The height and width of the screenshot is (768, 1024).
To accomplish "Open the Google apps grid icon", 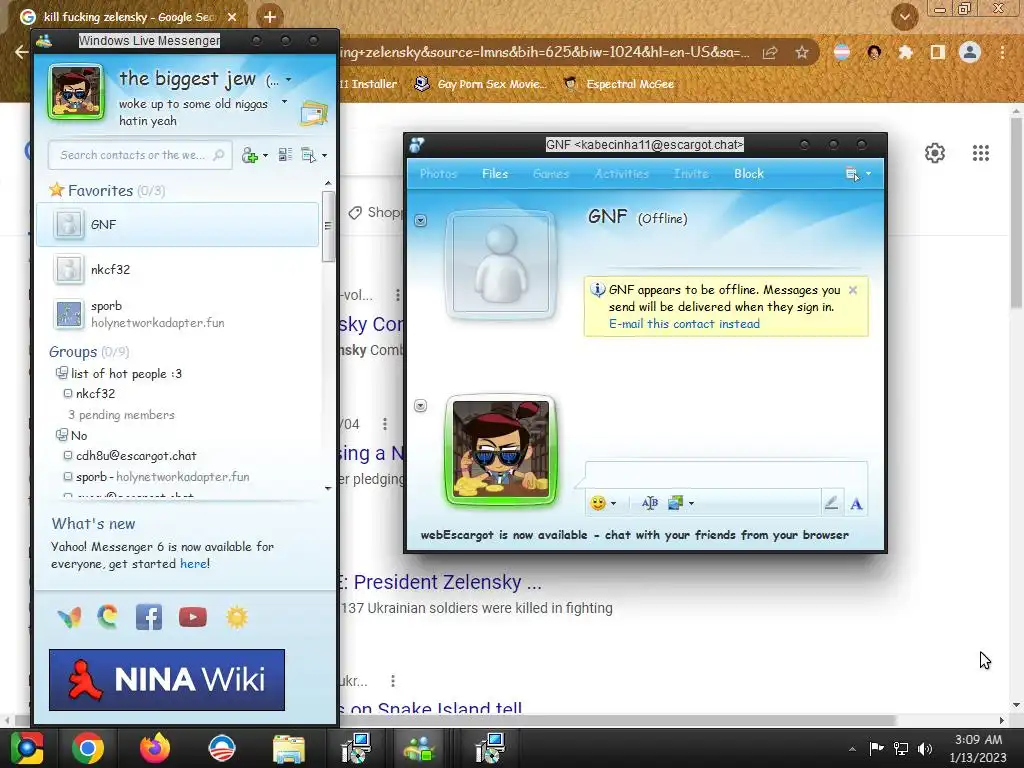I will point(980,153).
